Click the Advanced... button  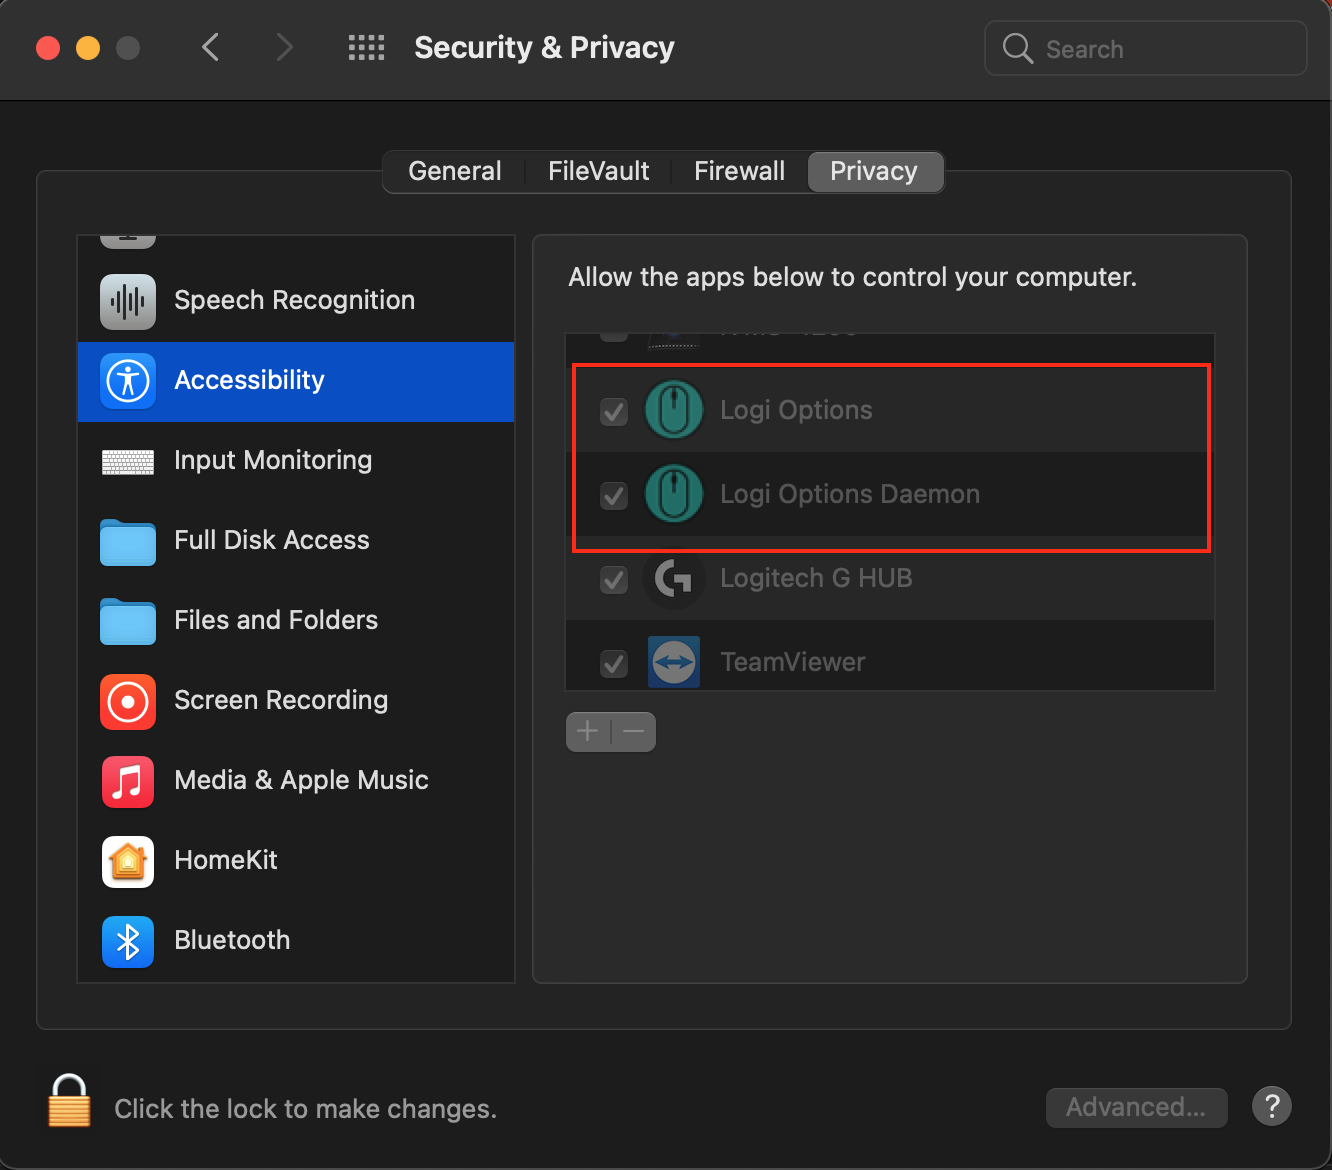1136,1108
